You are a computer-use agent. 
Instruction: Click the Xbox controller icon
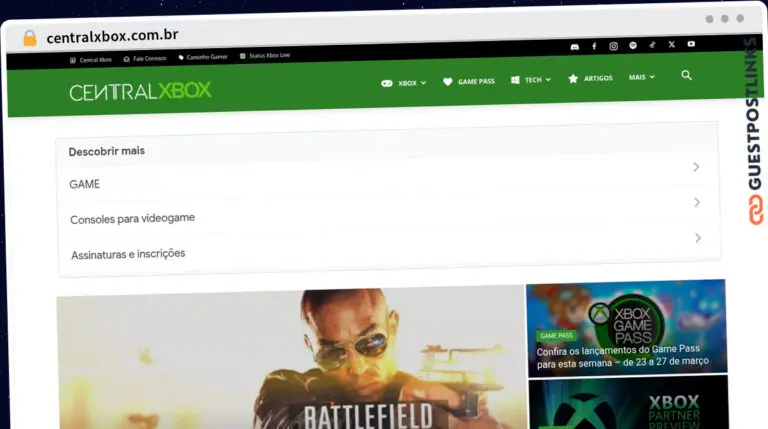(386, 83)
